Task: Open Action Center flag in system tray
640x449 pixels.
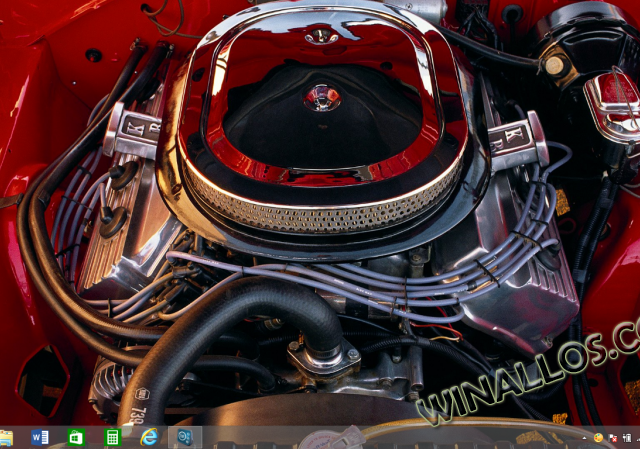Action: coord(612,438)
